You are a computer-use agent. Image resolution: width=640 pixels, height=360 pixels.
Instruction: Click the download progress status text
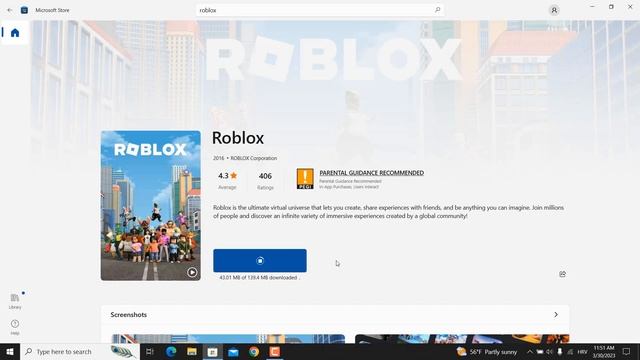pos(259,278)
